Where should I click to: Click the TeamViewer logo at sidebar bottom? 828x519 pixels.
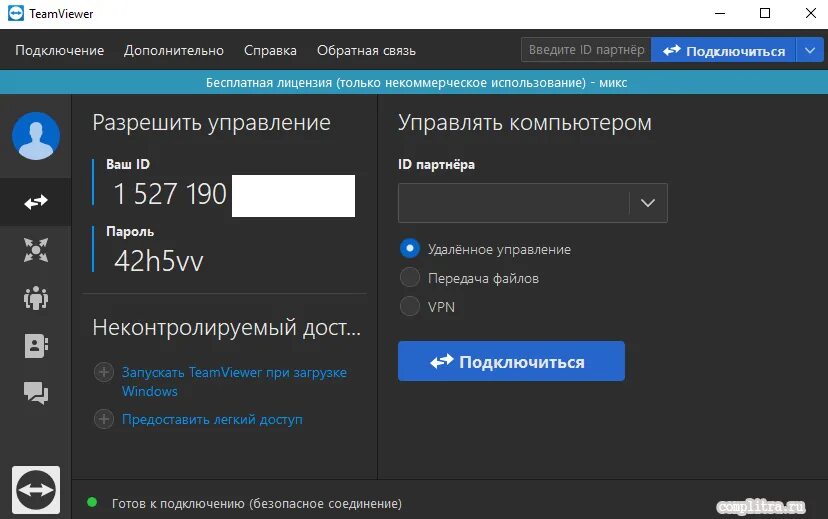[36, 490]
